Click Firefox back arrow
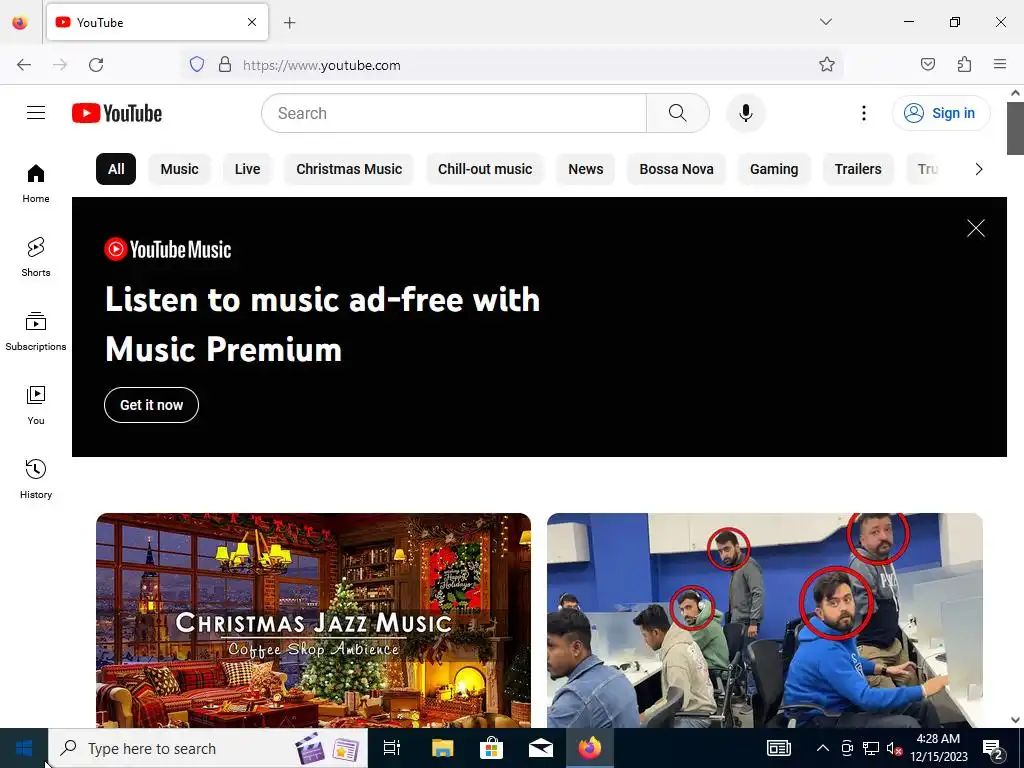This screenshot has width=1024, height=768. (x=24, y=65)
